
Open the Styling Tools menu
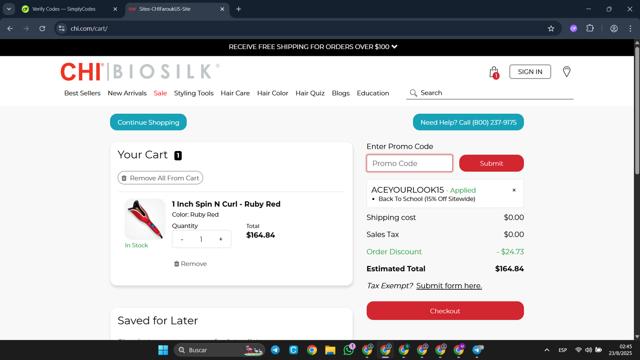click(x=193, y=93)
